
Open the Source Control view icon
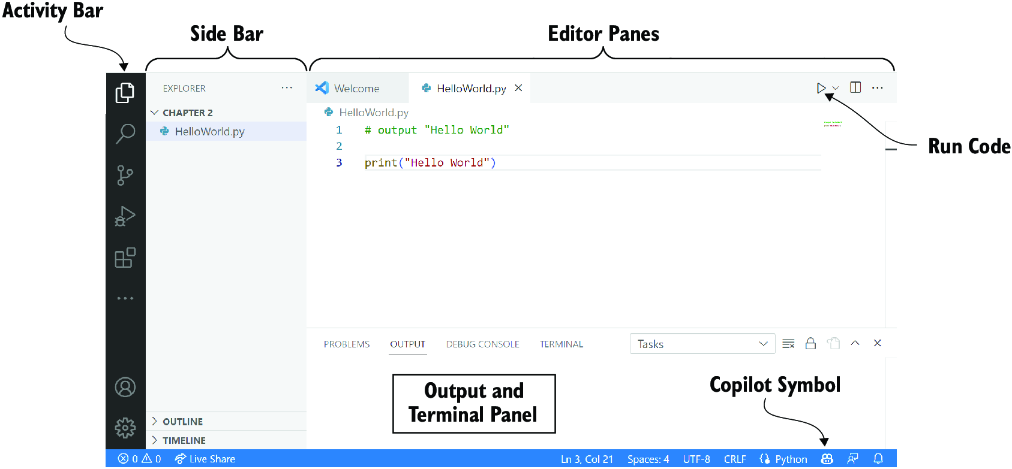coord(125,175)
